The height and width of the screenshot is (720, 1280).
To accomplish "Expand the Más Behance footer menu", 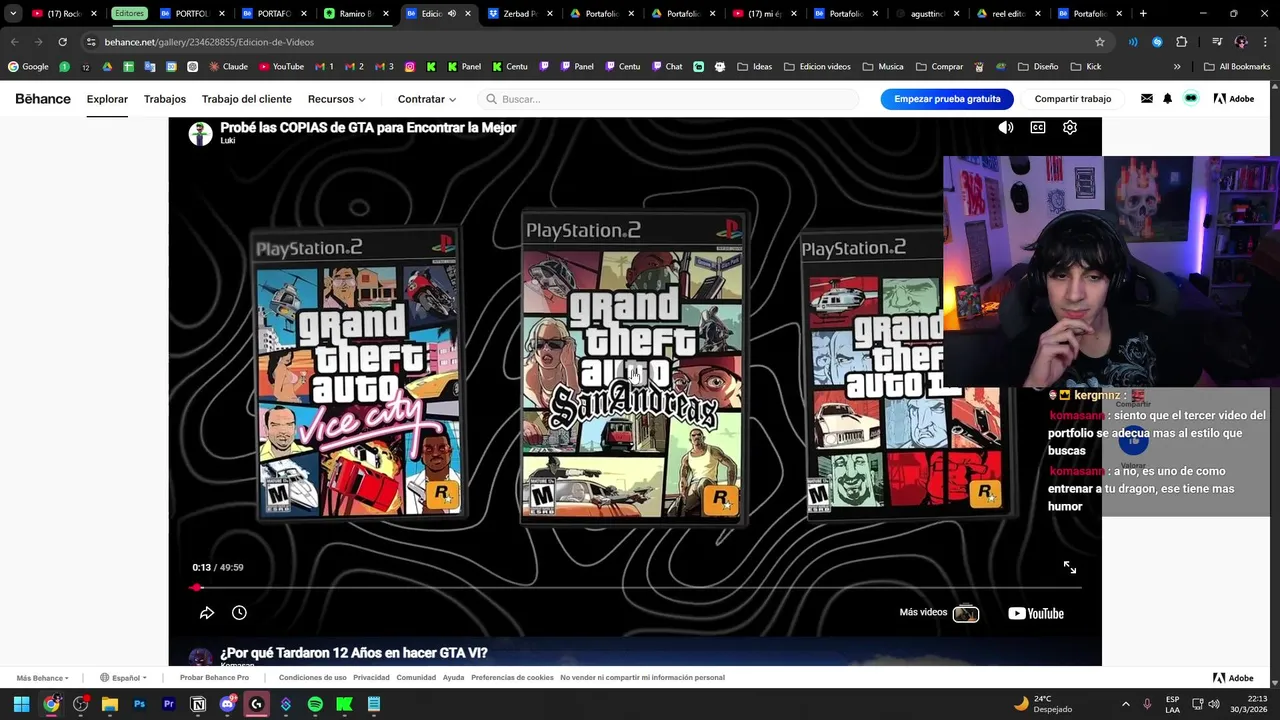I will click(x=43, y=678).
